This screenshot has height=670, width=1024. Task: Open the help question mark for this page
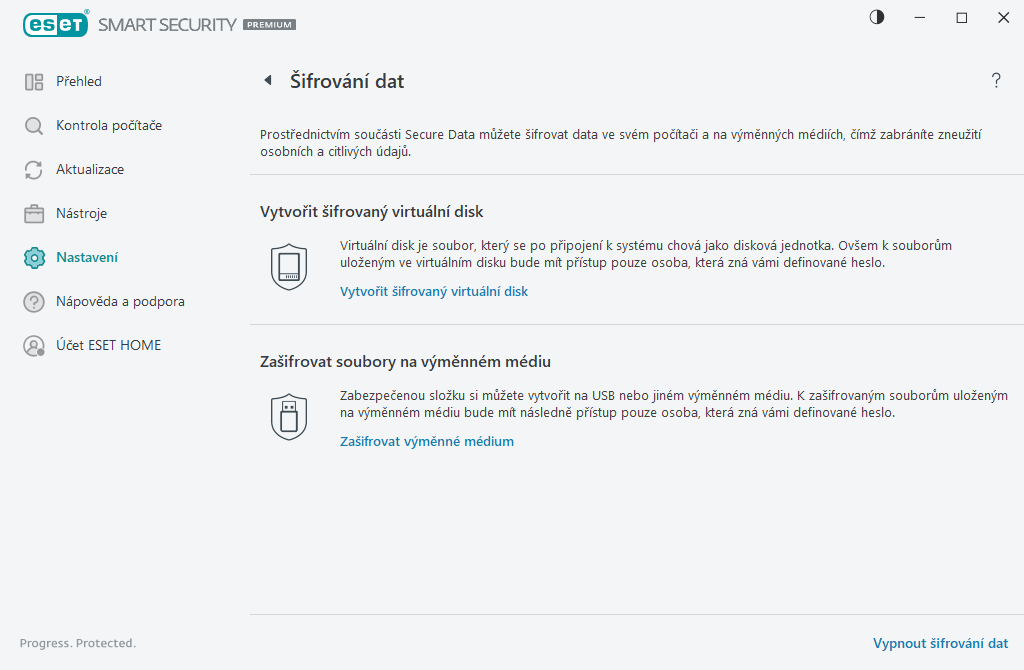tap(996, 81)
